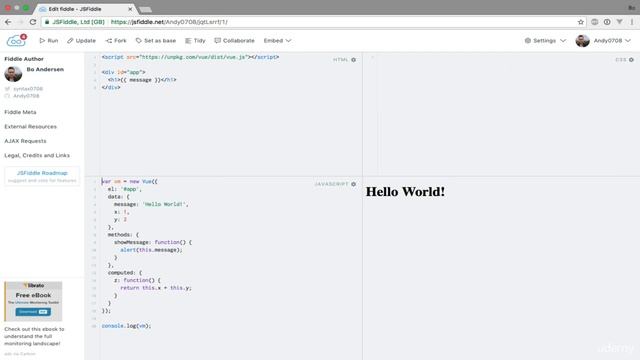Click the Andy0708 profile avatar
The width and height of the screenshot is (640, 360).
point(582,41)
